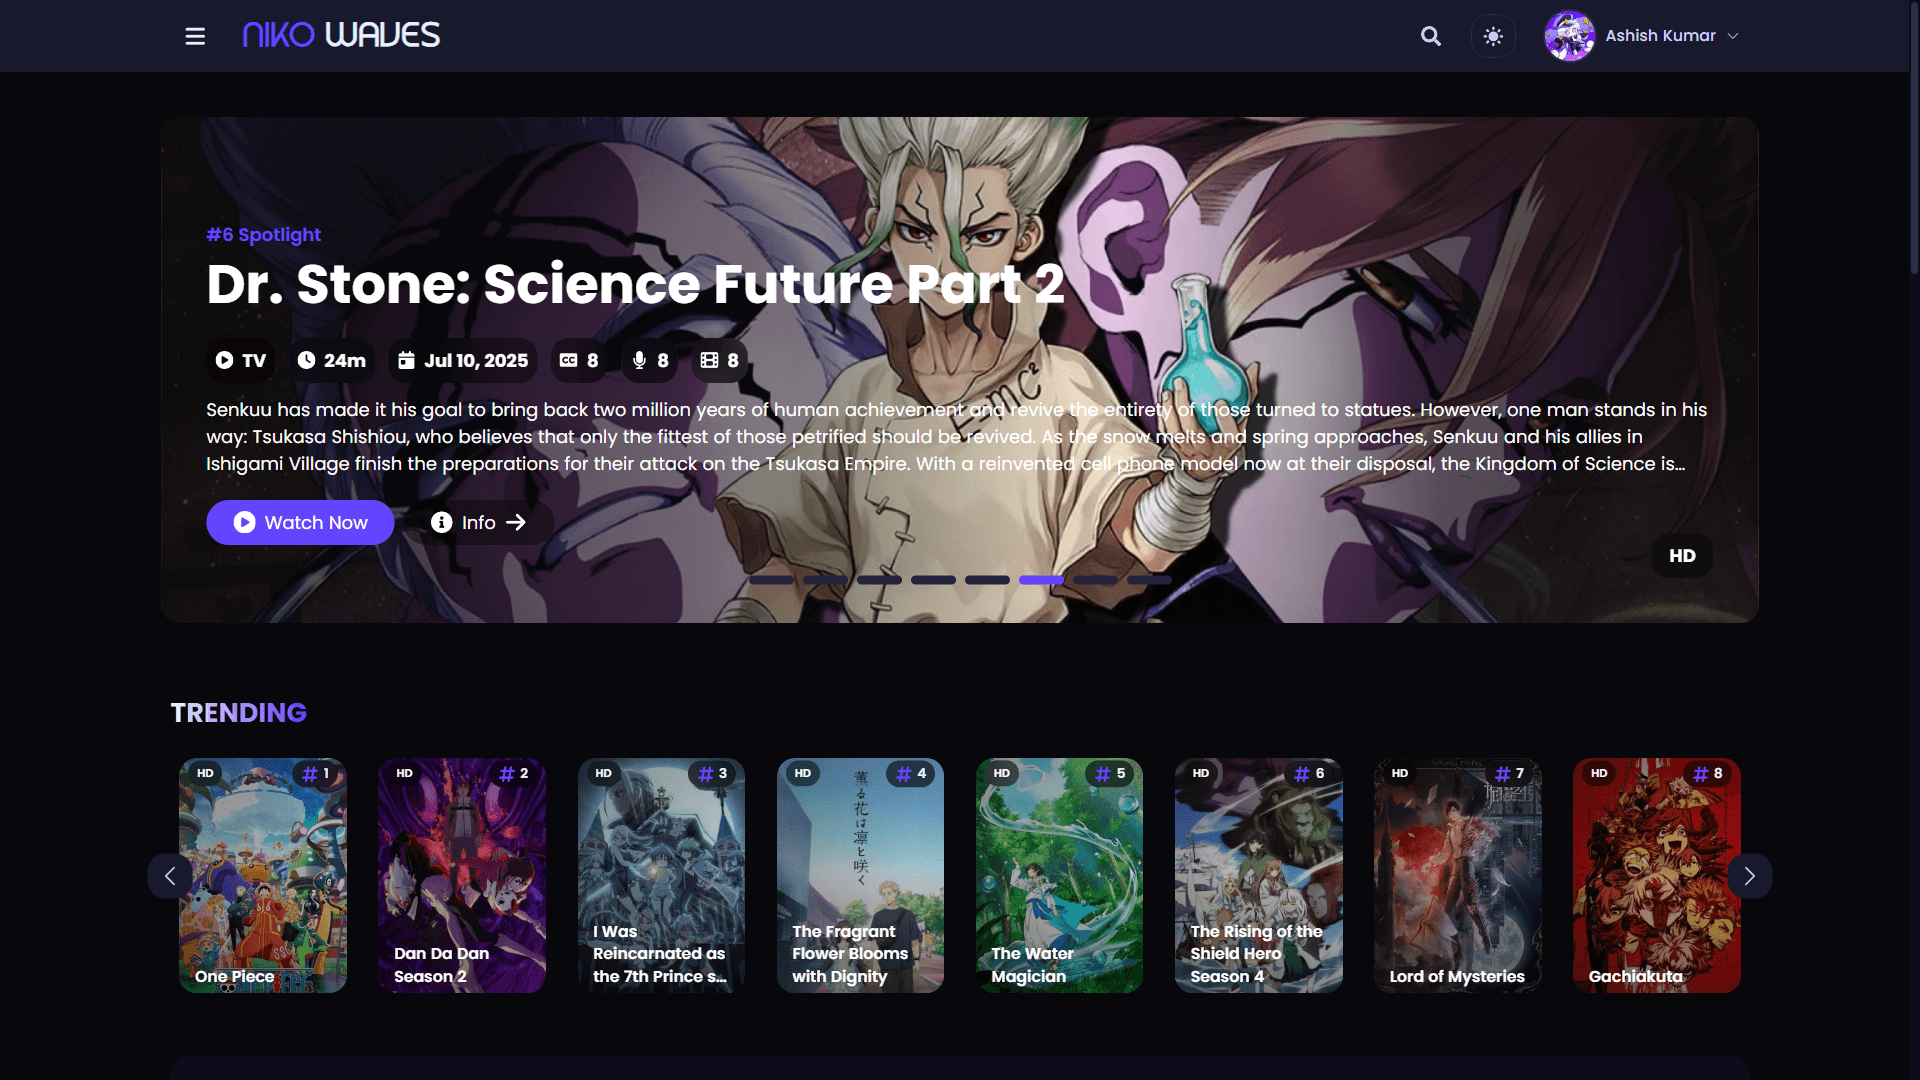The width and height of the screenshot is (1920, 1080).
Task: Open Lord of Mysteries card
Action: click(1457, 875)
